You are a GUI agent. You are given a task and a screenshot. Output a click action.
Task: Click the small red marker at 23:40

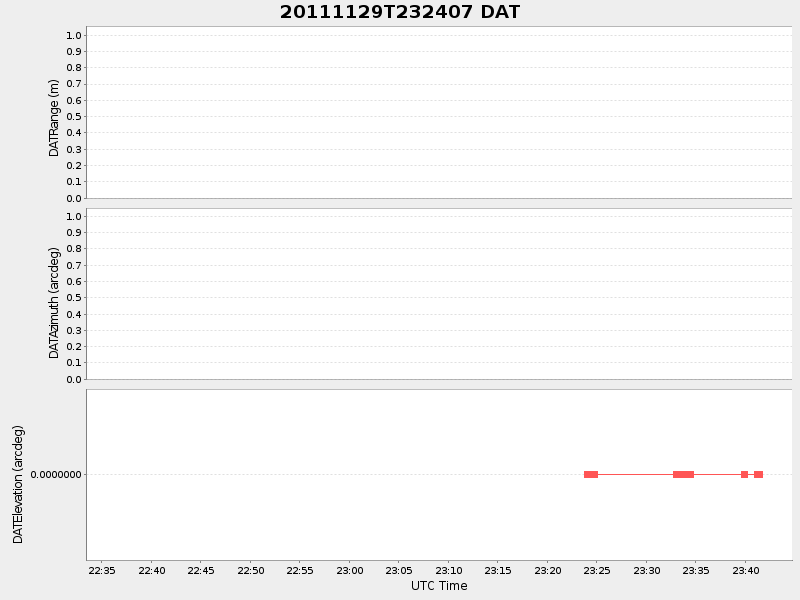744,474
